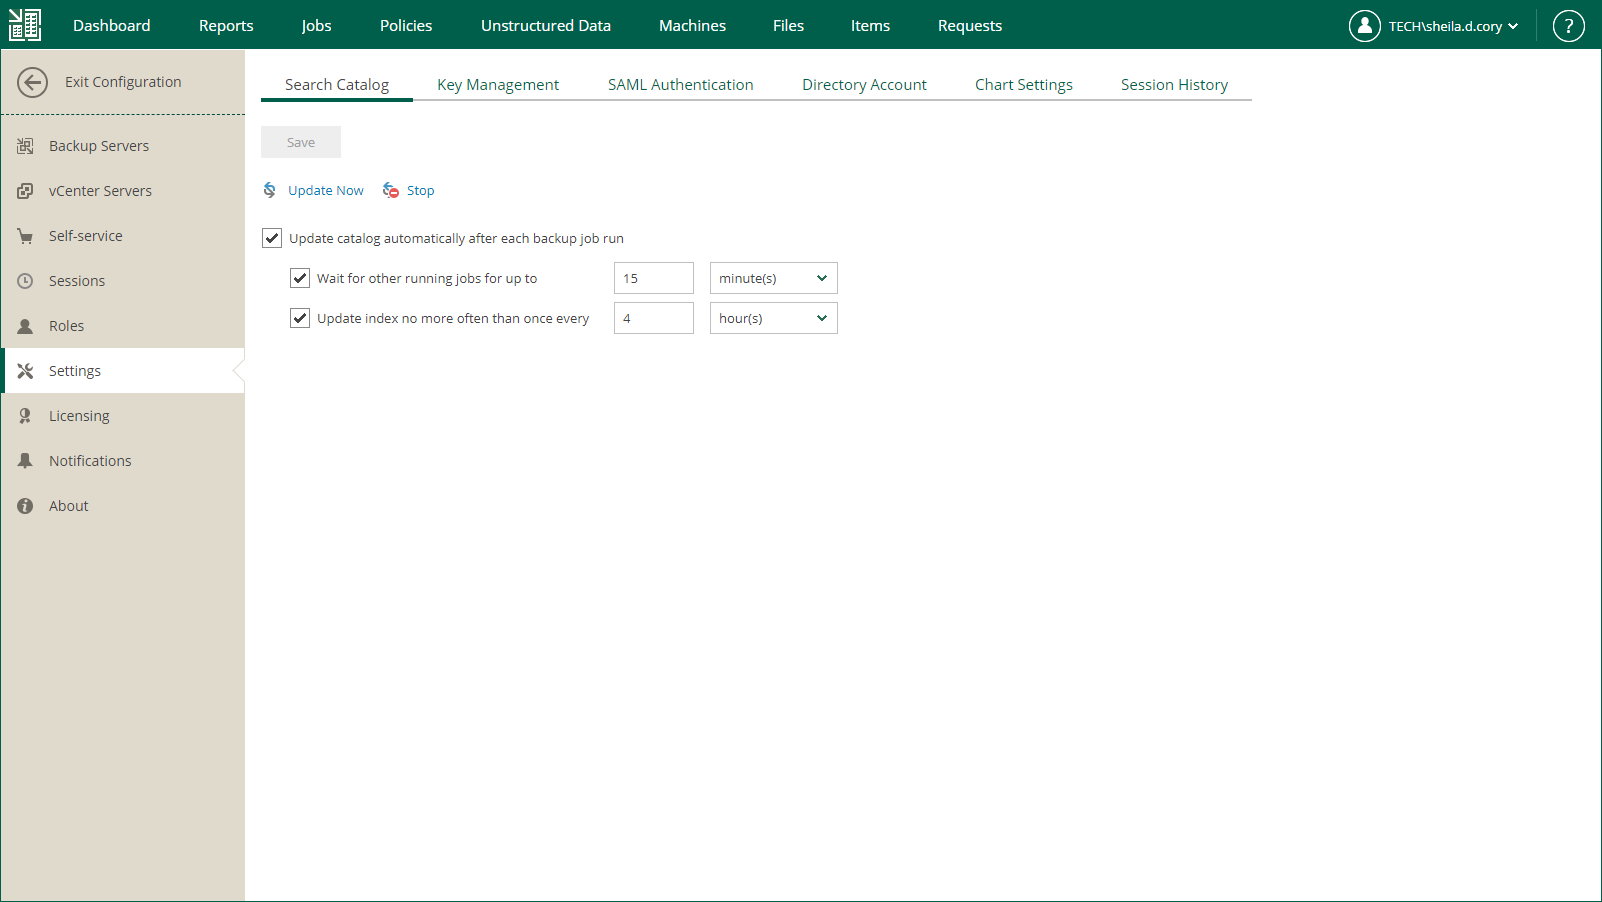Open the Items menu item

(870, 26)
